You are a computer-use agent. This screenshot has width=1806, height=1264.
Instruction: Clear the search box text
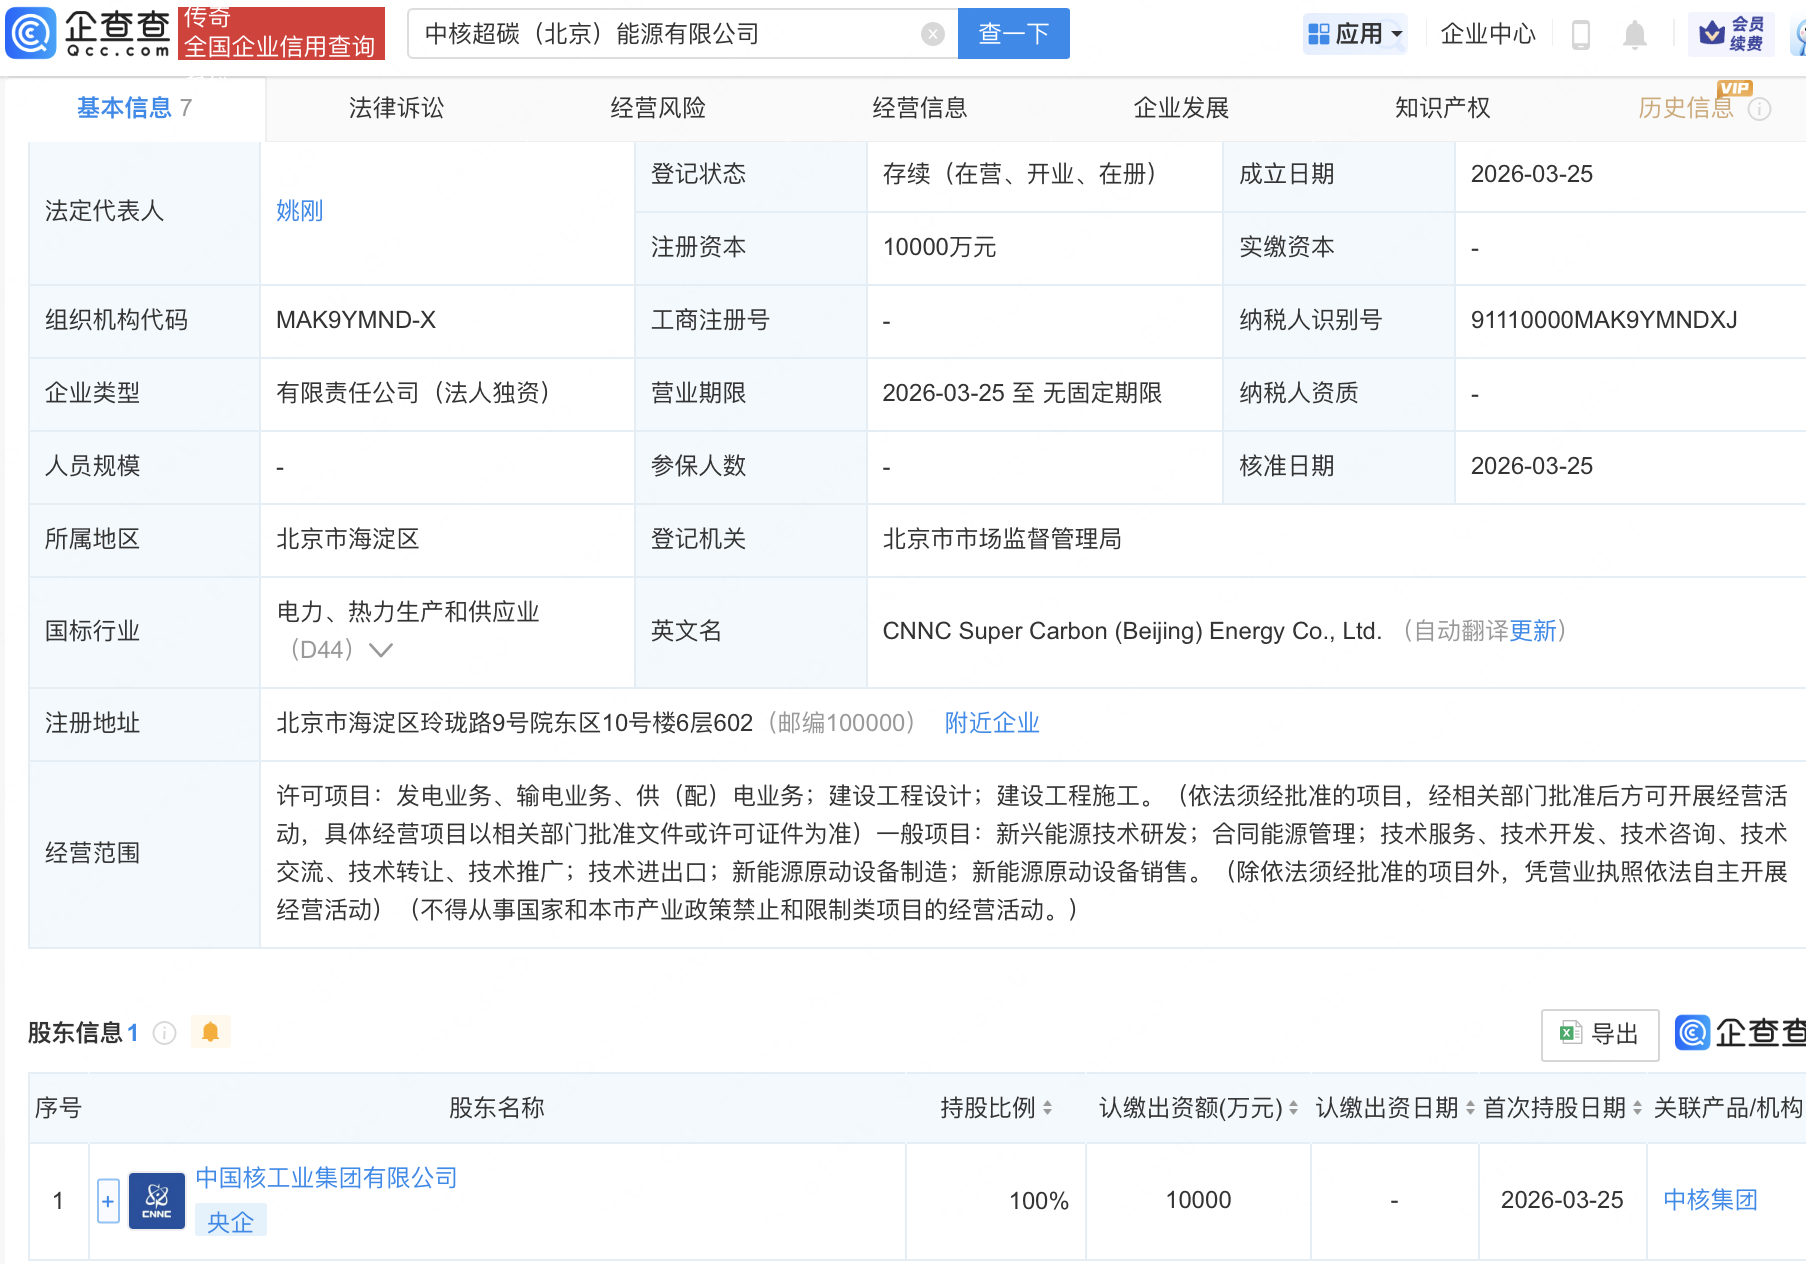tap(932, 34)
